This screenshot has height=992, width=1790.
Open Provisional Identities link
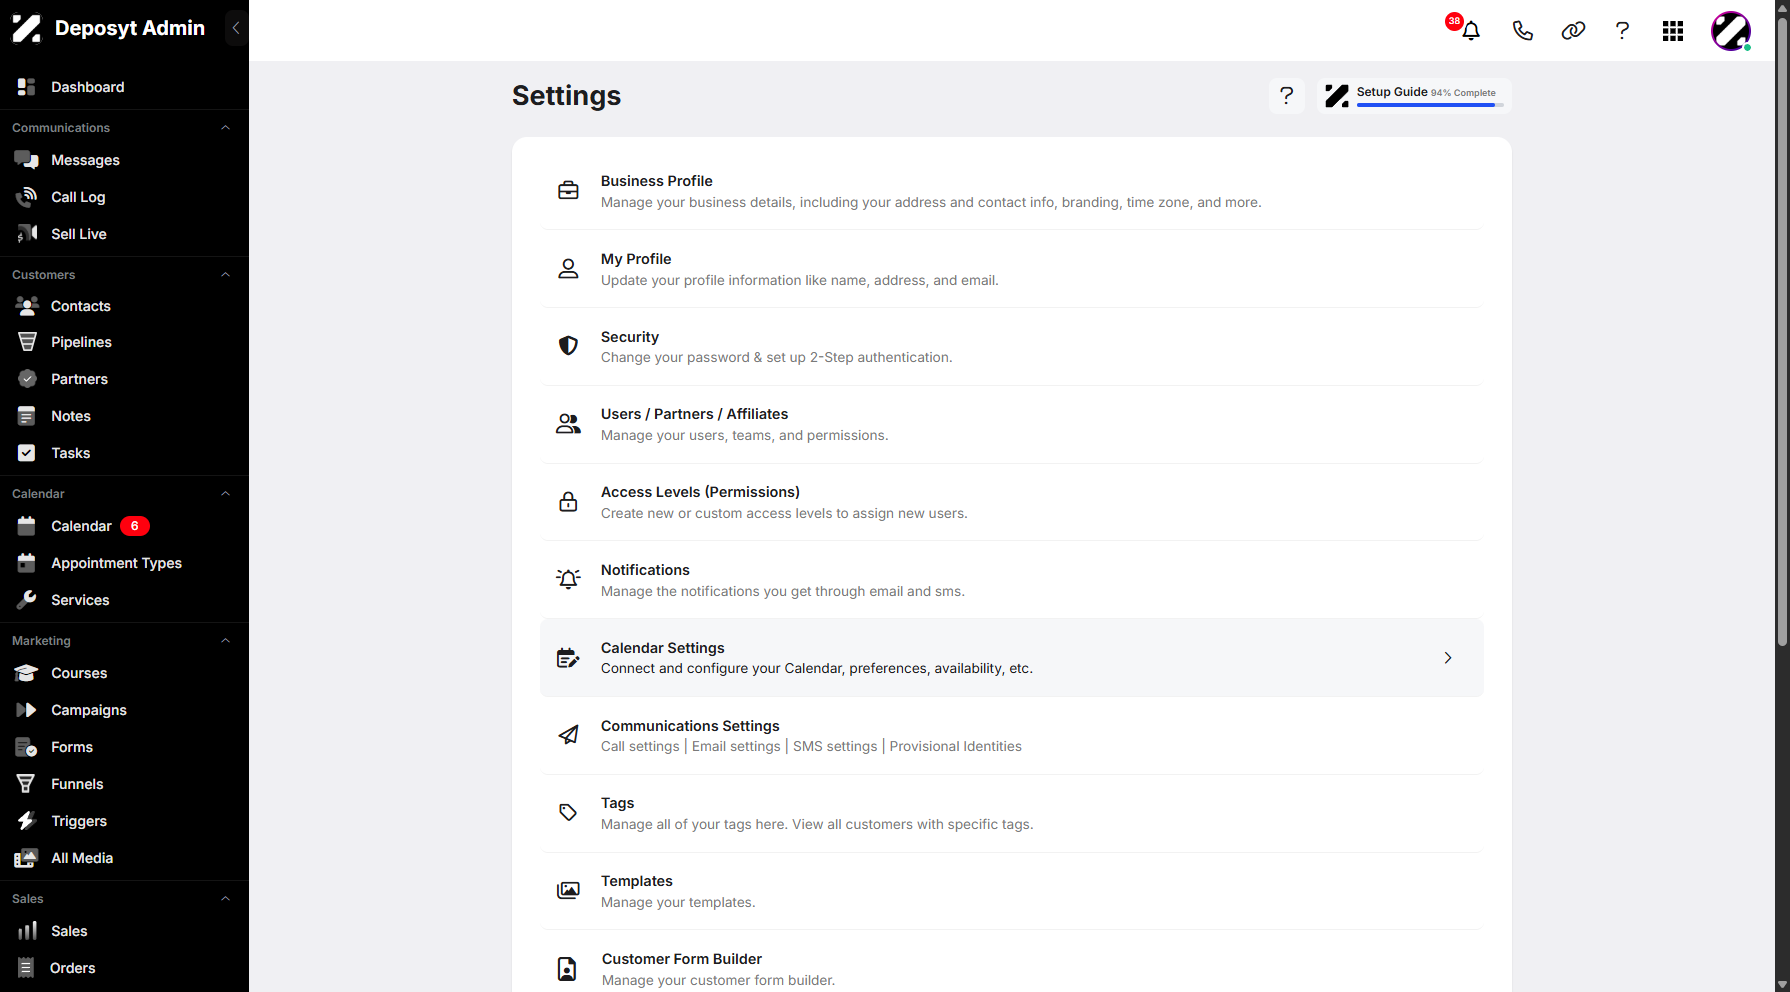(955, 746)
